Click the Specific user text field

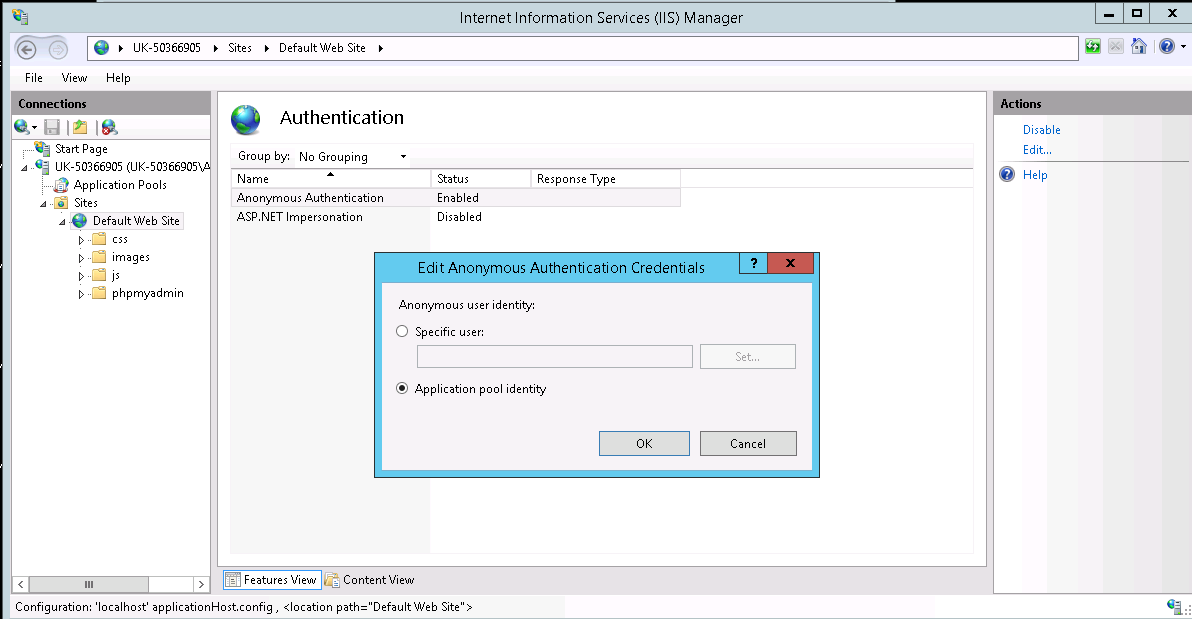coord(555,357)
